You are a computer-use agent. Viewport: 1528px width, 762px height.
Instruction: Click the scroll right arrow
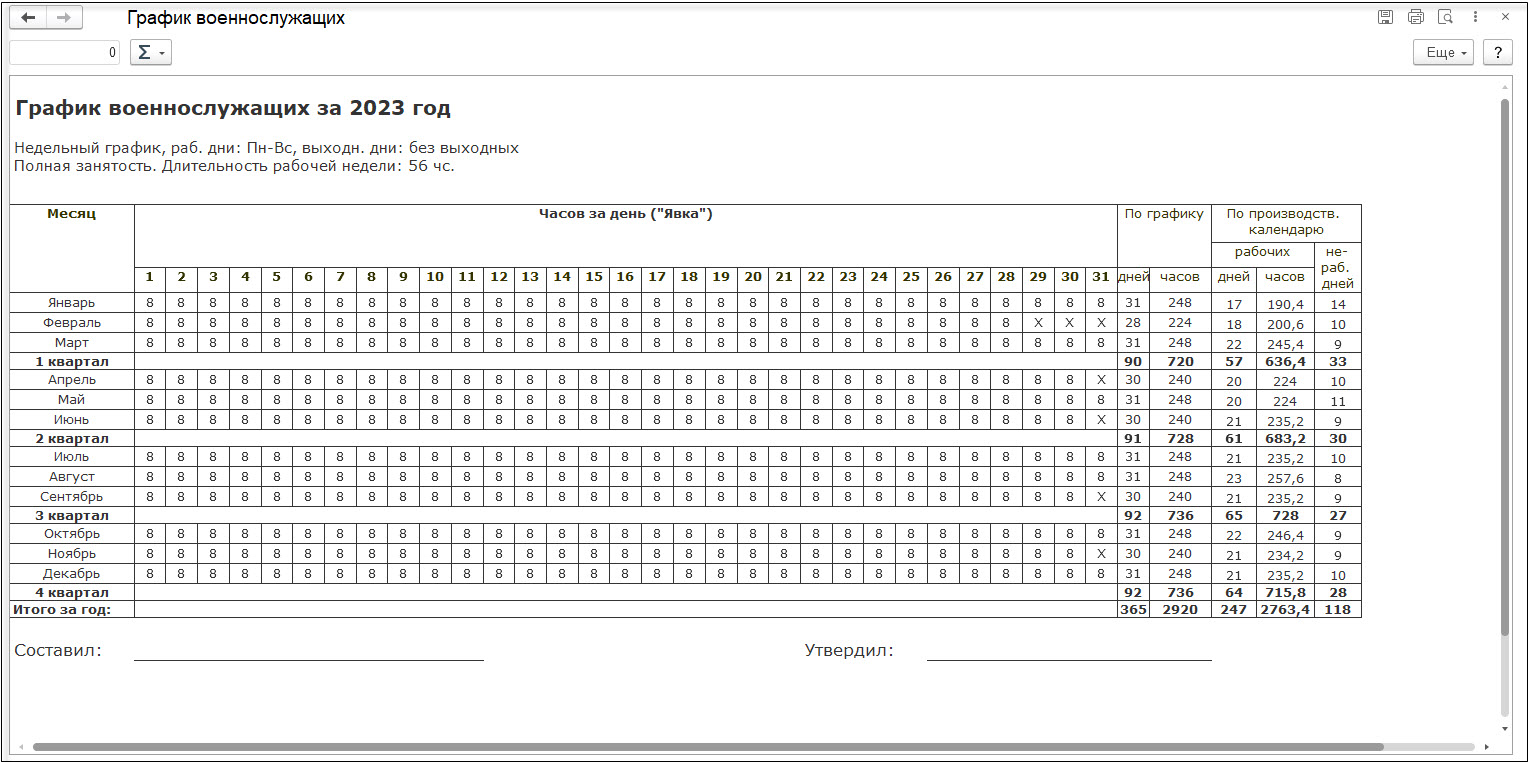[x=1487, y=747]
